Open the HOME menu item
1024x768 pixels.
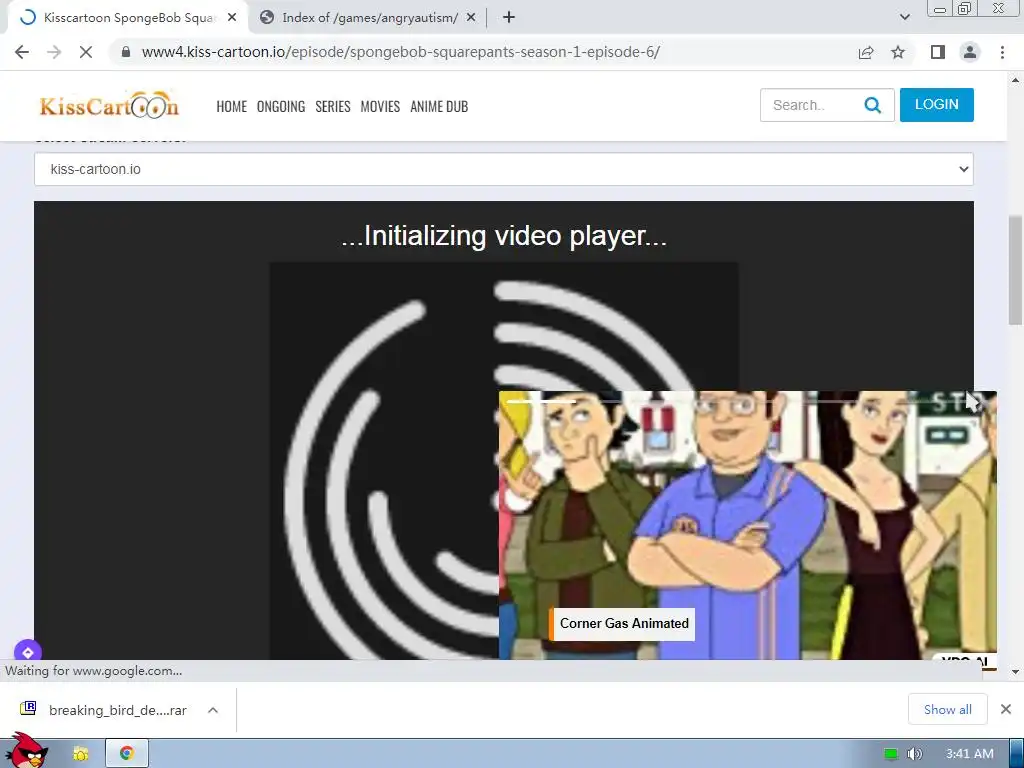[232, 106]
